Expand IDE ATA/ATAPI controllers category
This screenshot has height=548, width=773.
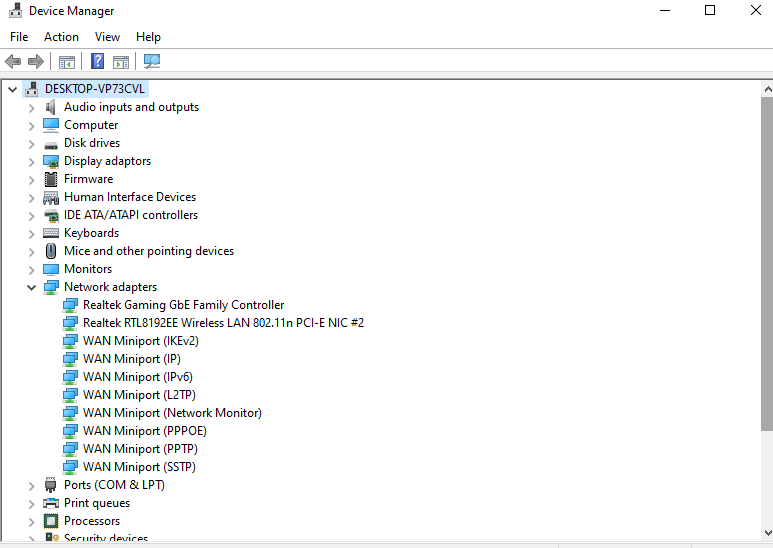(32, 216)
